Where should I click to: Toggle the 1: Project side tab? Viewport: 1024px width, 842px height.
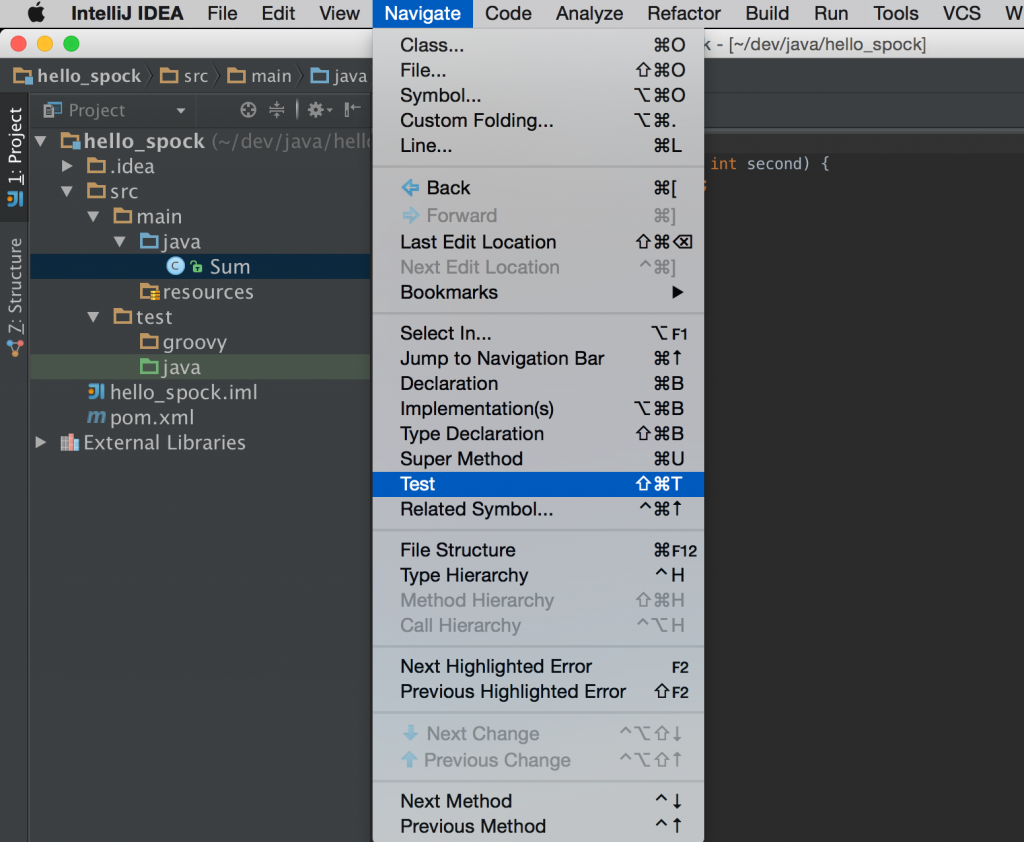pyautogui.click(x=14, y=157)
